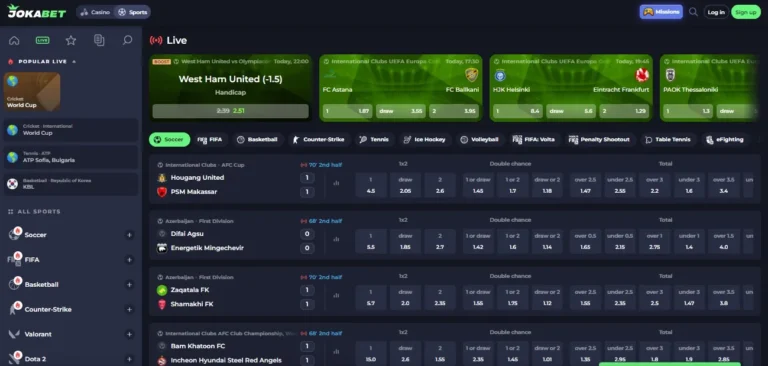The width and height of the screenshot is (768, 366).
Task: Bet West Ham handicap odds 2.51
Action: 231,111
